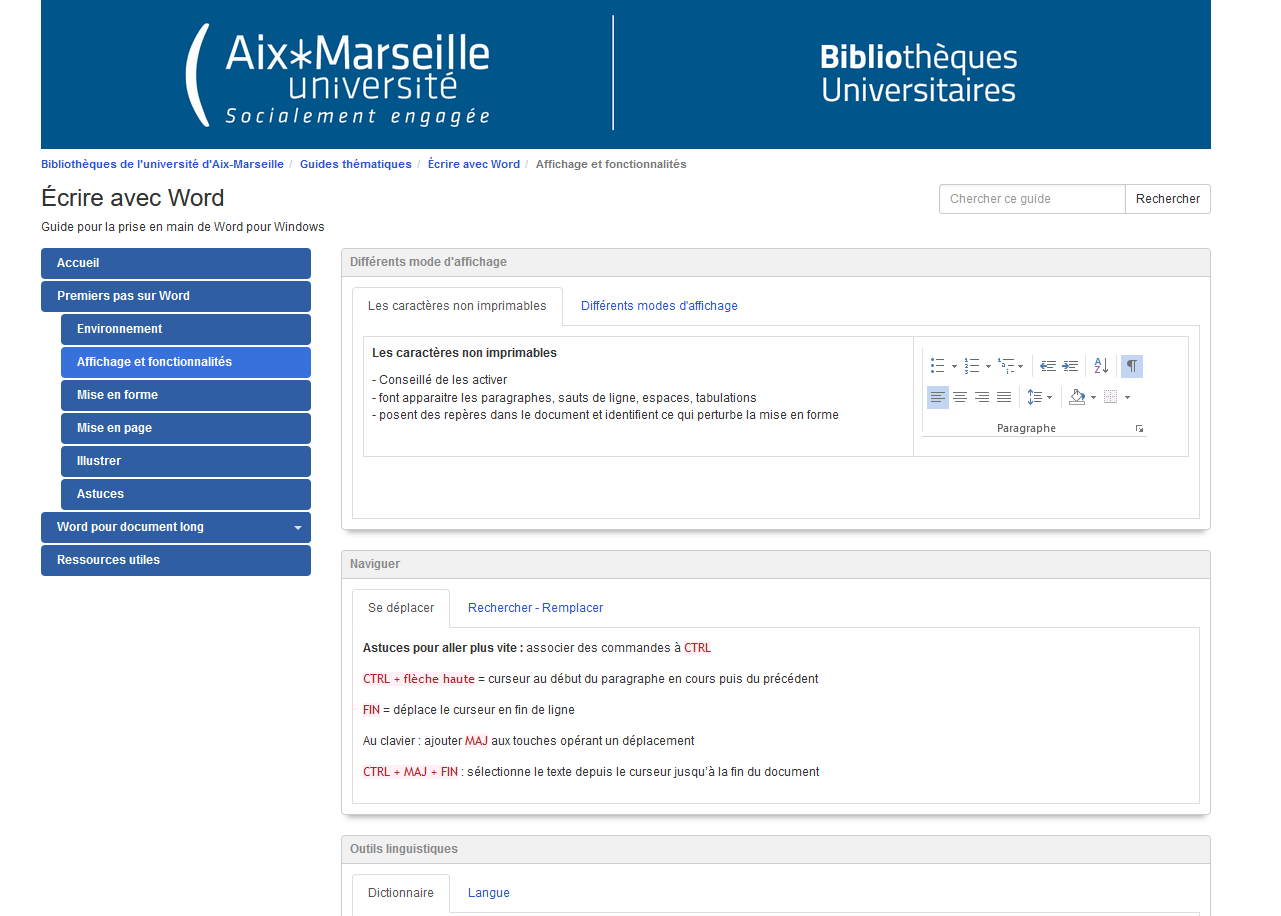Click the Paragraphe dialog launcher icon

[x=1139, y=429]
